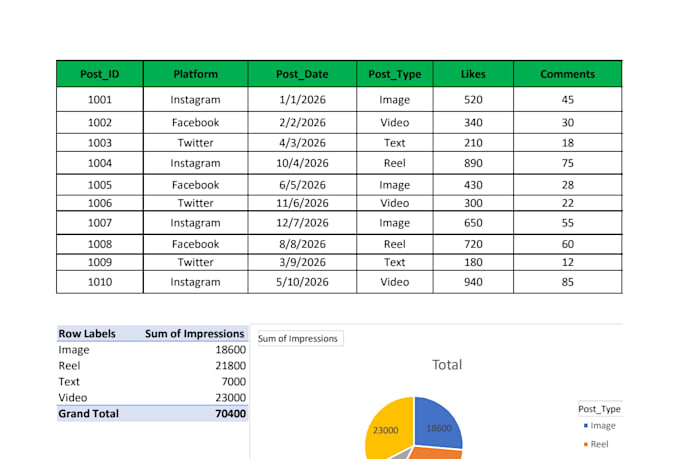680x459 pixels.
Task: Click the Grand Total label
Action: (88, 414)
